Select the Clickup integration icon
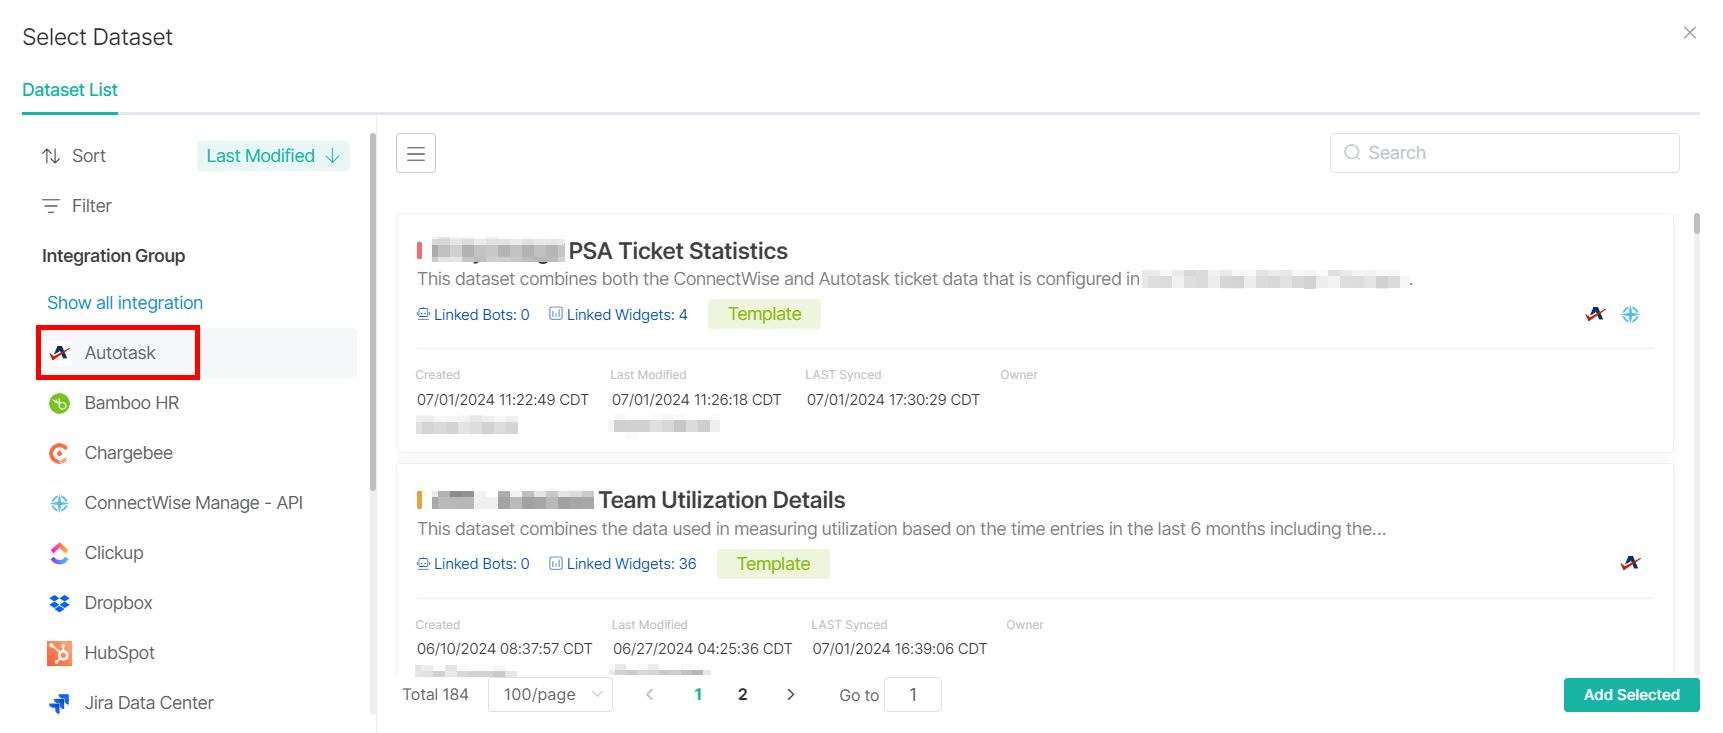 pos(60,553)
